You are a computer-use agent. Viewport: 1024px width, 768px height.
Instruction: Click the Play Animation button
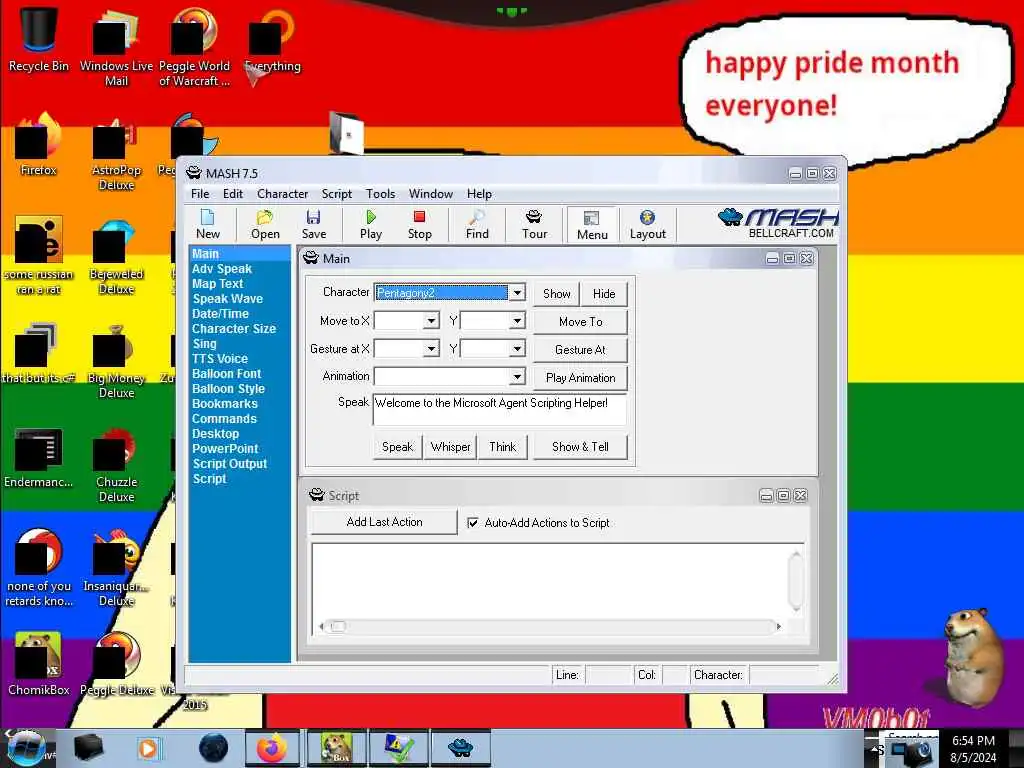click(x=581, y=378)
